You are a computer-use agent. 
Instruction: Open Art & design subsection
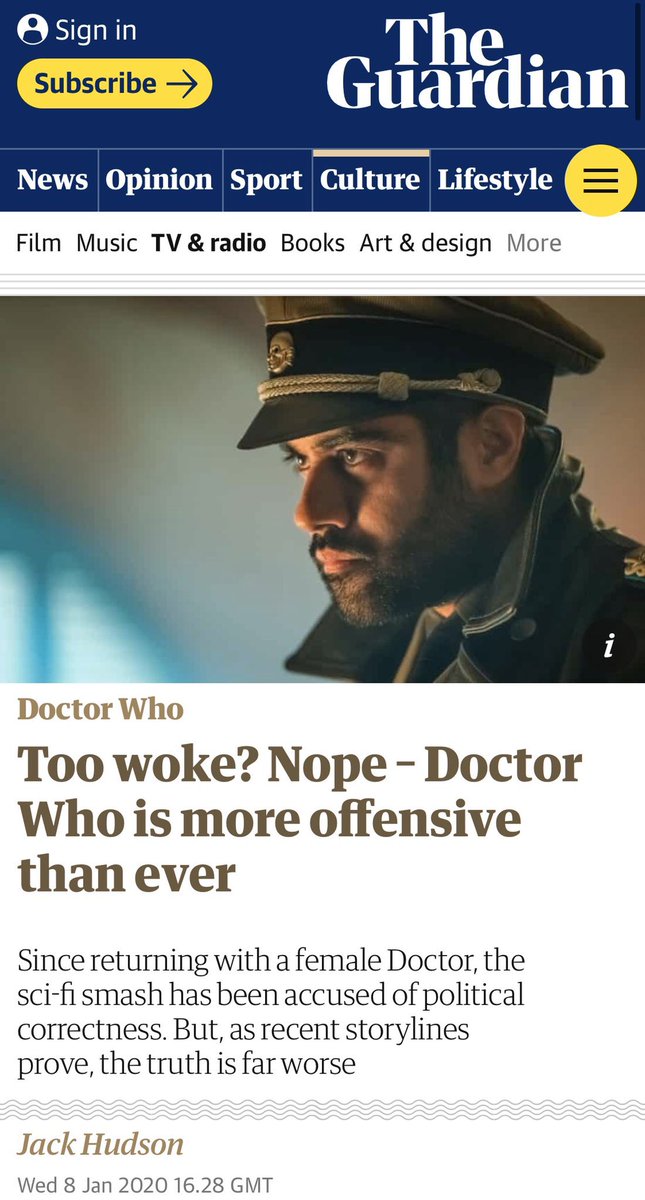(426, 243)
